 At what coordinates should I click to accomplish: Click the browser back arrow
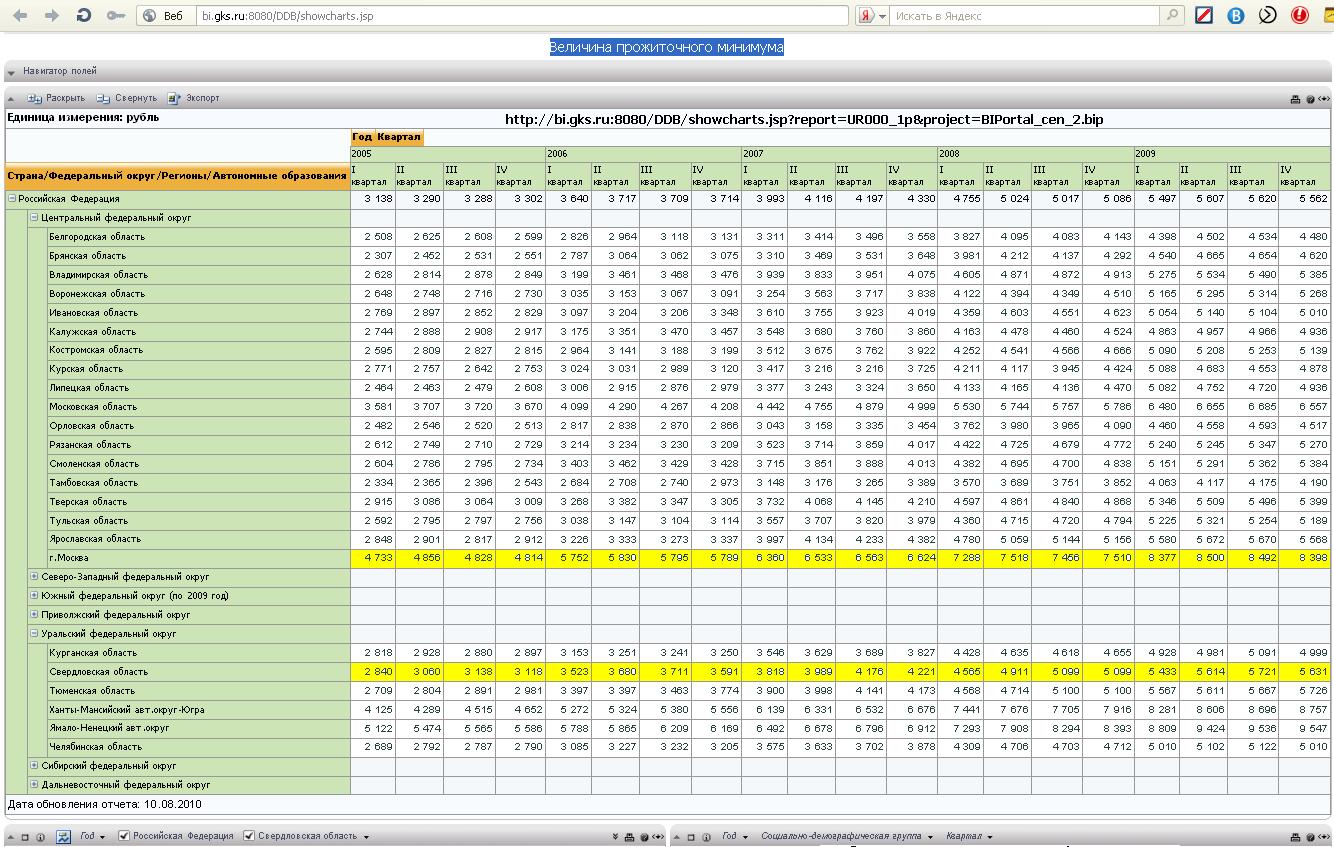[x=19, y=16]
